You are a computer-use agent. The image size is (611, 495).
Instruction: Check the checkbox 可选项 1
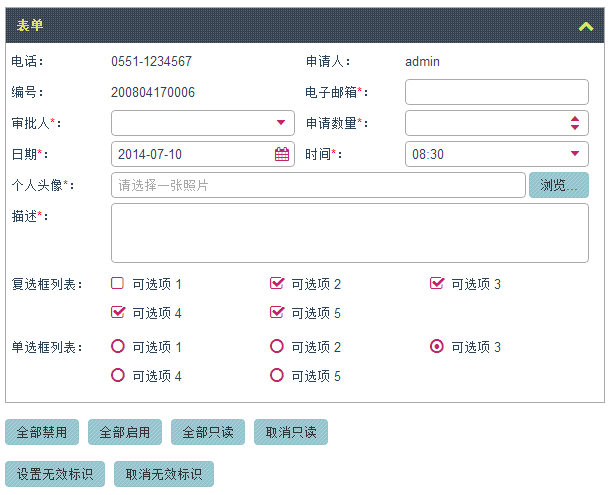117,283
